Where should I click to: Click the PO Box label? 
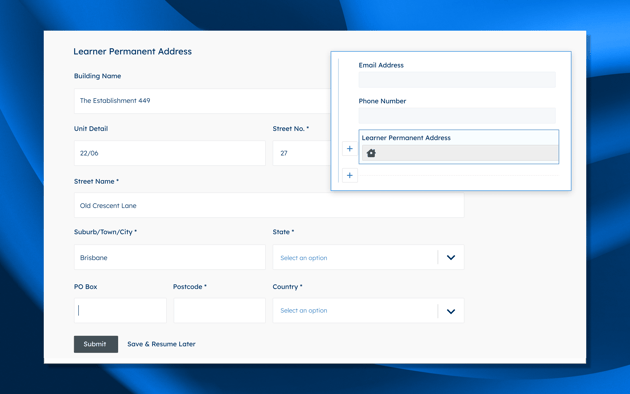pos(86,287)
